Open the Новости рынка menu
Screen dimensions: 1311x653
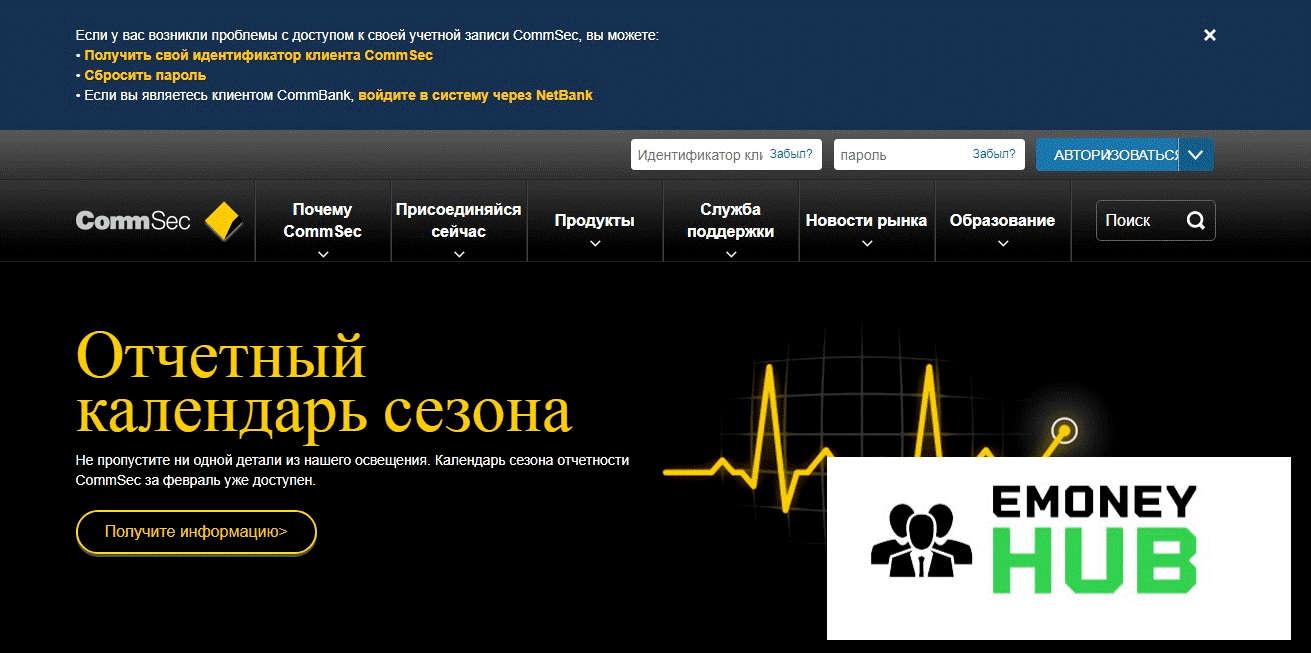click(x=867, y=221)
